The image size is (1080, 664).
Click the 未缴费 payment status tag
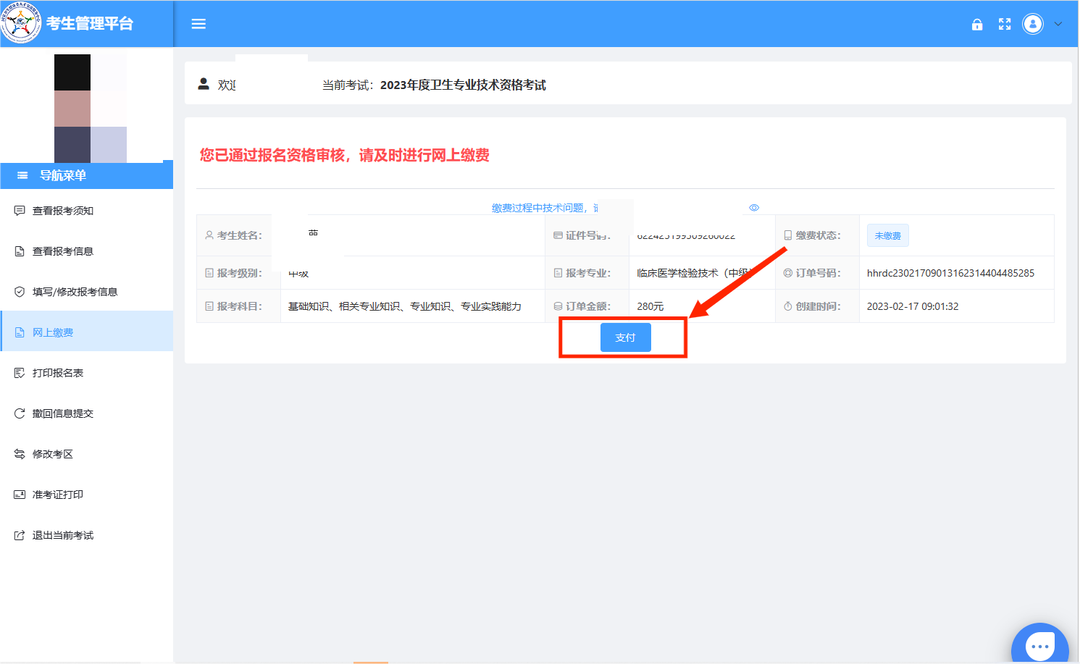887,237
